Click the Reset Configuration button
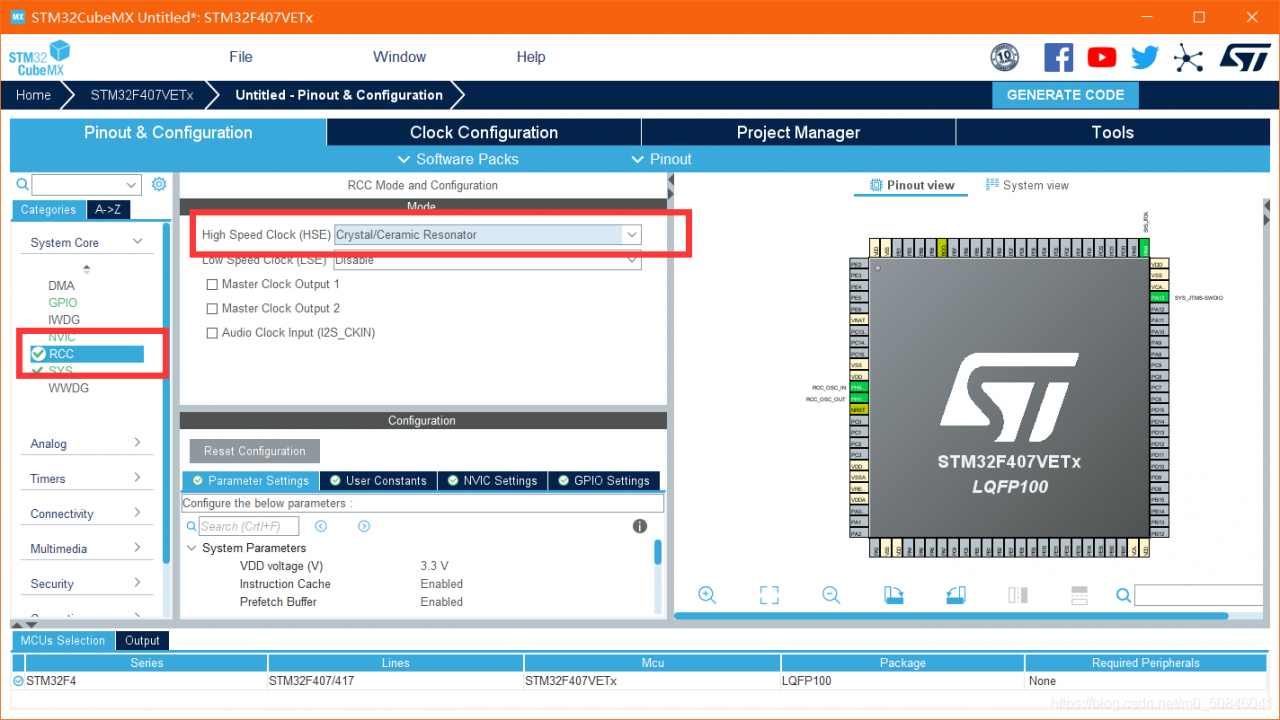This screenshot has width=1280, height=720. coord(255,451)
